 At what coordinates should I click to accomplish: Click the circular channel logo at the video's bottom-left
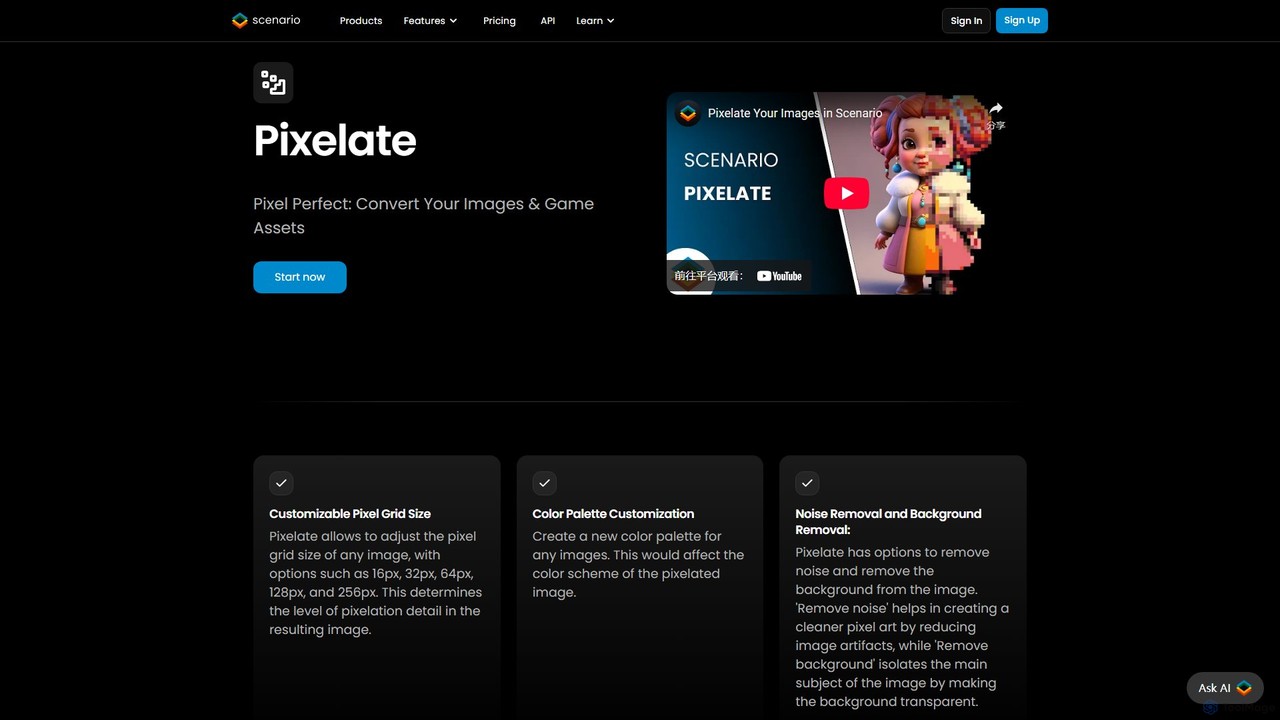689,272
